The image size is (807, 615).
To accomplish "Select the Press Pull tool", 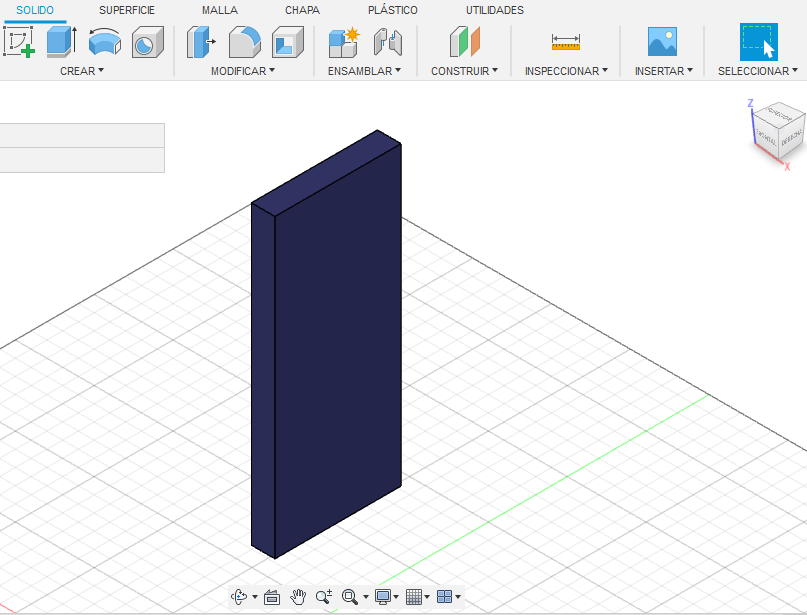I will 201,42.
